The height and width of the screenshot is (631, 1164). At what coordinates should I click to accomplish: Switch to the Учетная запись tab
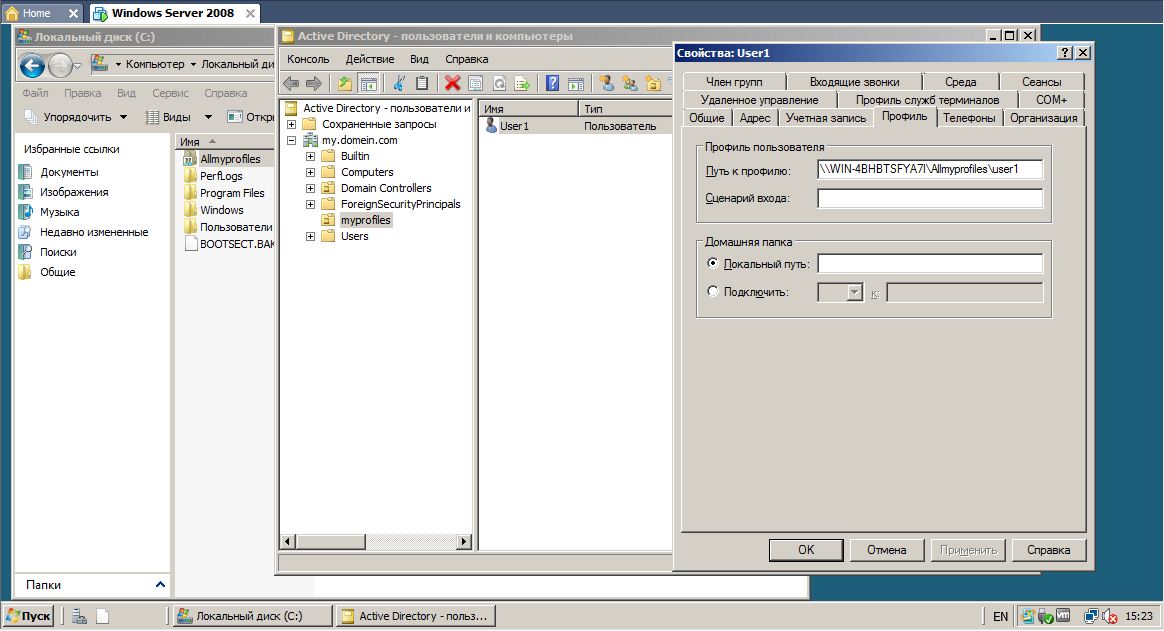click(825, 118)
